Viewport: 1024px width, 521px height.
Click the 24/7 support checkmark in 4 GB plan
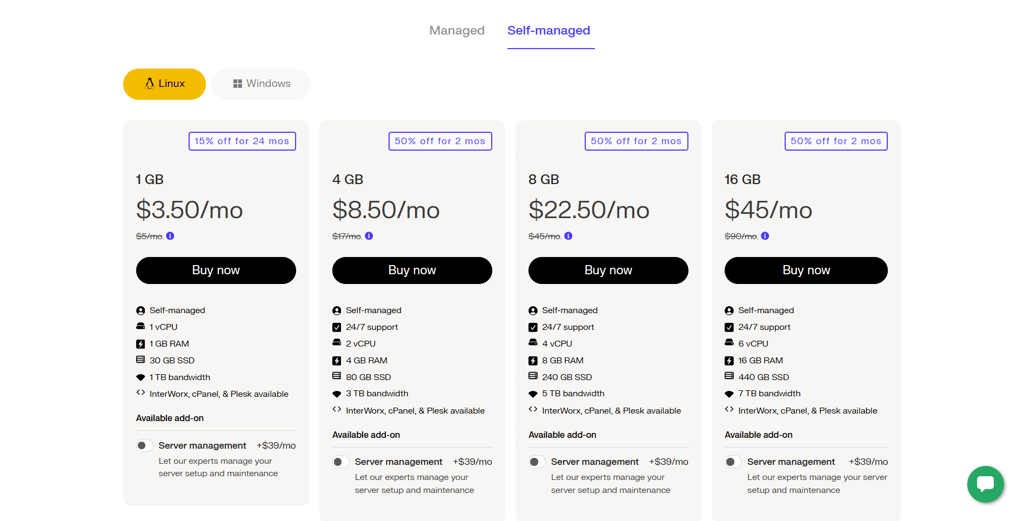coord(336,327)
